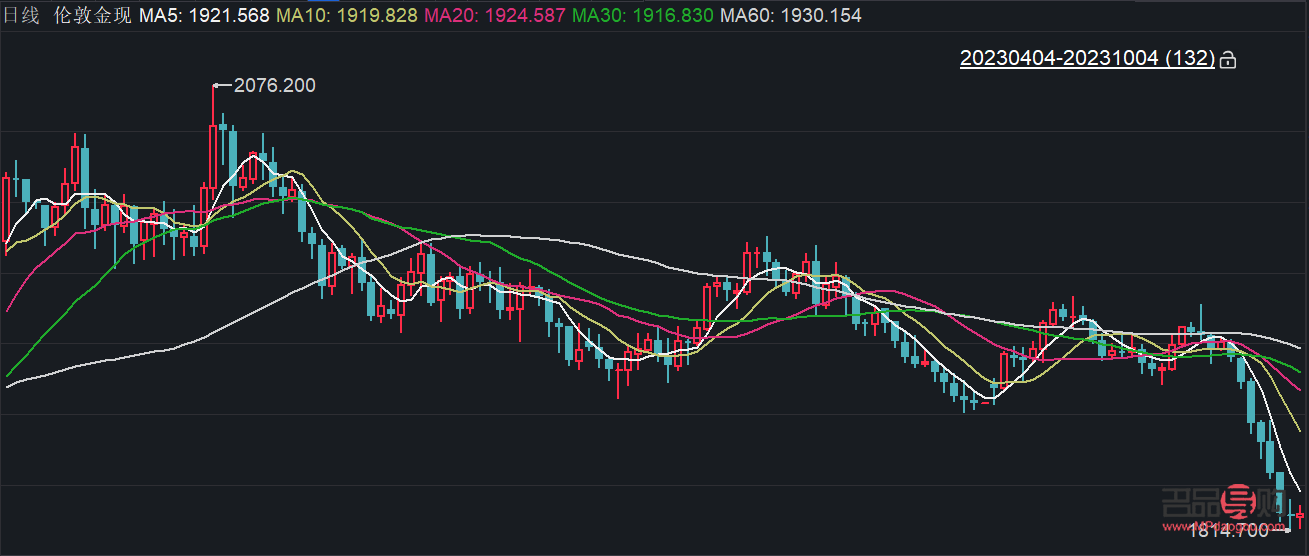Click the 伦敦金现 instrument name
This screenshot has width=1309, height=556.
point(91,16)
